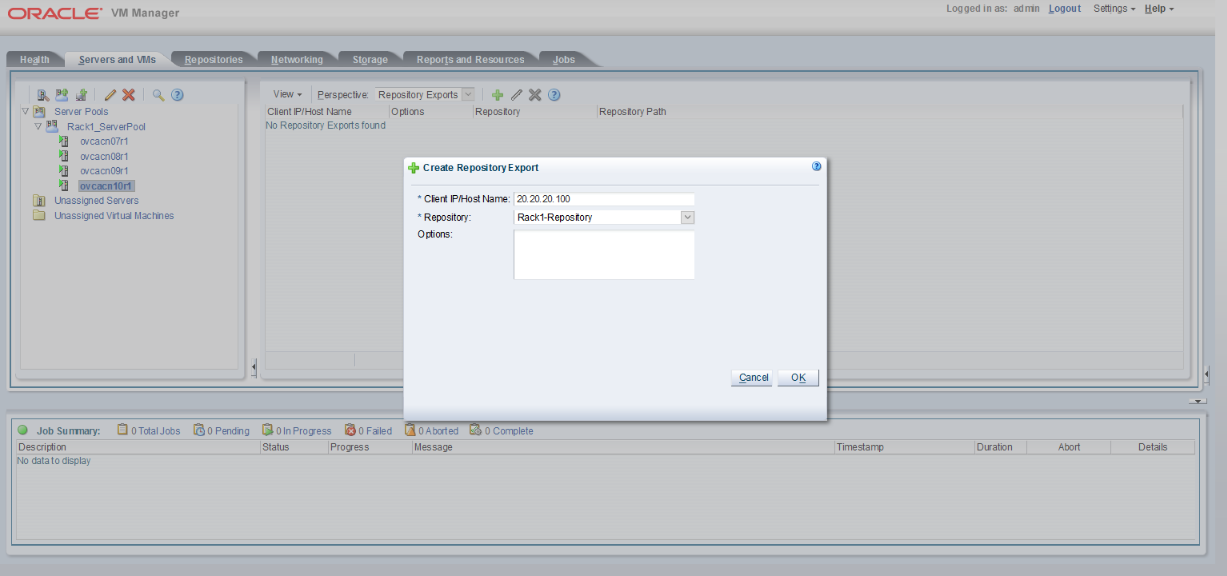
Task: Expand the View menu in the Repository Exports pane
Action: (286, 94)
